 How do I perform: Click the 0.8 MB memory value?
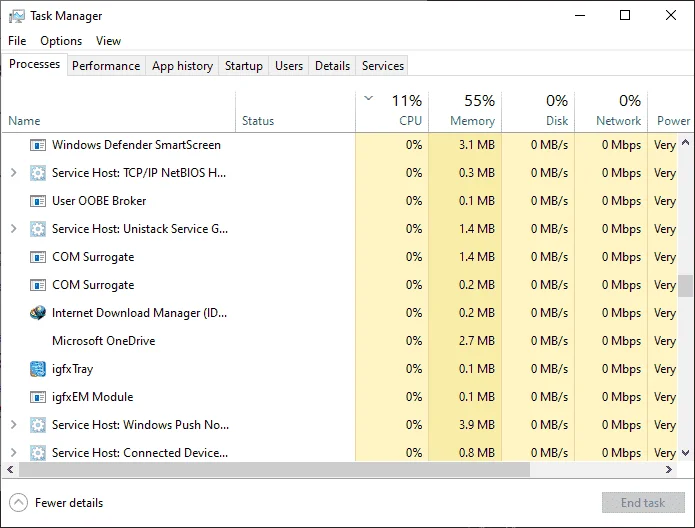coord(476,453)
